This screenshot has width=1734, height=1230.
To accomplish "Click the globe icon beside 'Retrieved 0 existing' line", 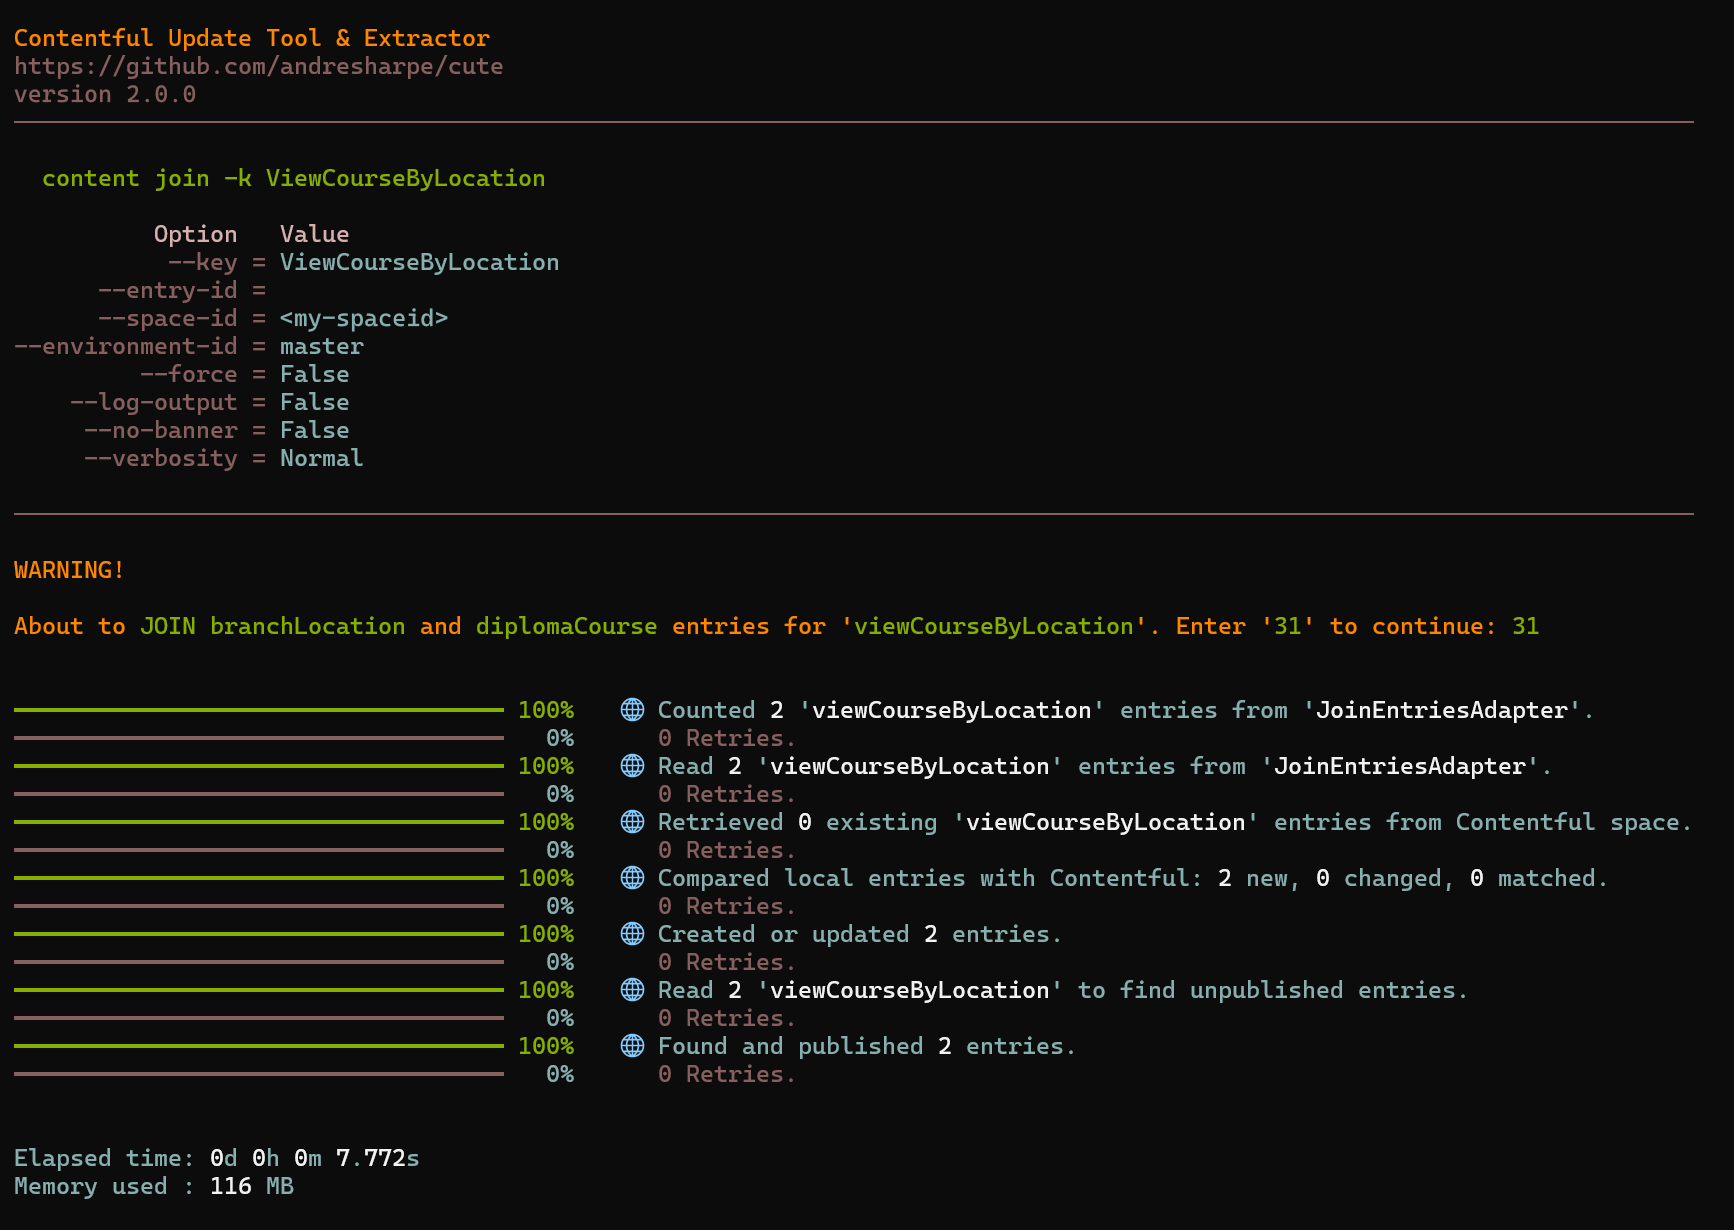I will pos(632,822).
